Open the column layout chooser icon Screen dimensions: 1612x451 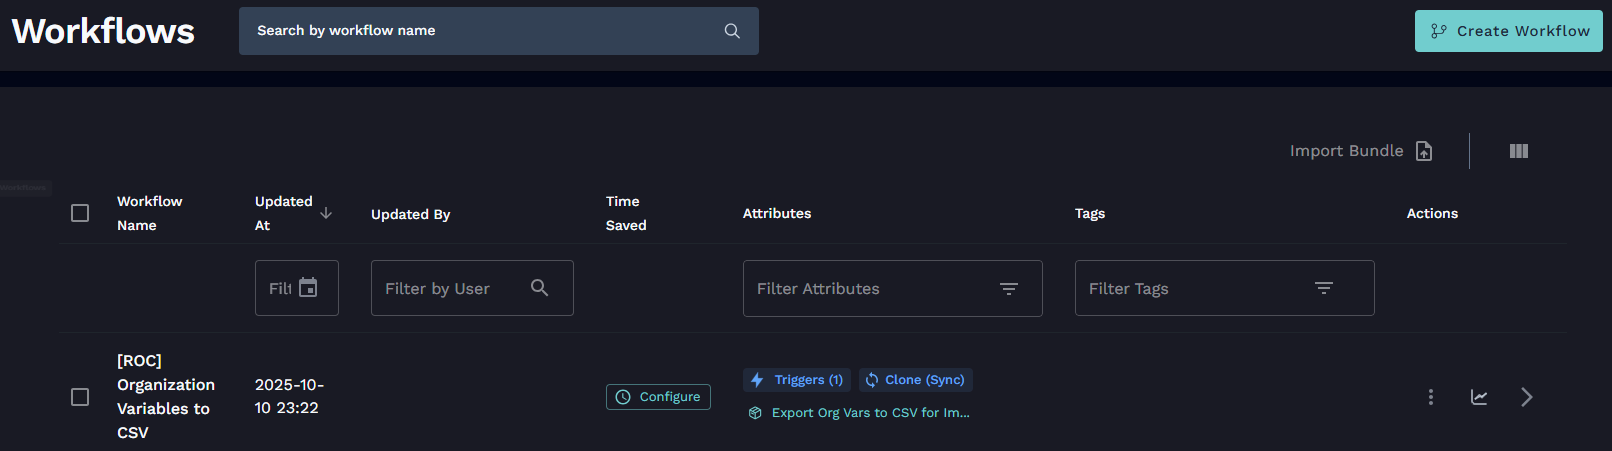click(1518, 151)
